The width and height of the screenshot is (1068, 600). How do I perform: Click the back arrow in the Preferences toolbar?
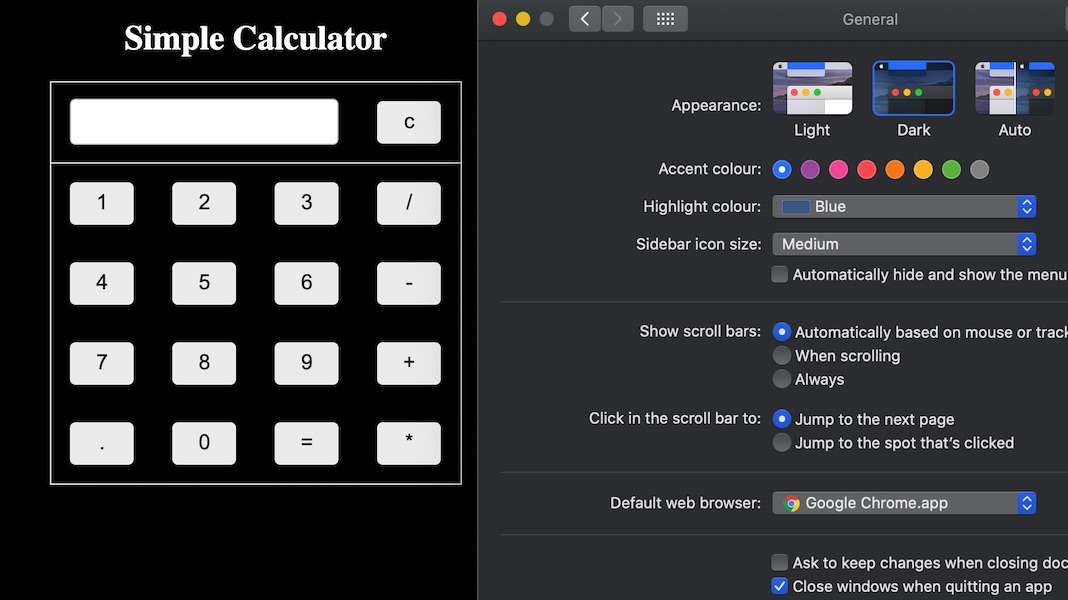[x=585, y=19]
